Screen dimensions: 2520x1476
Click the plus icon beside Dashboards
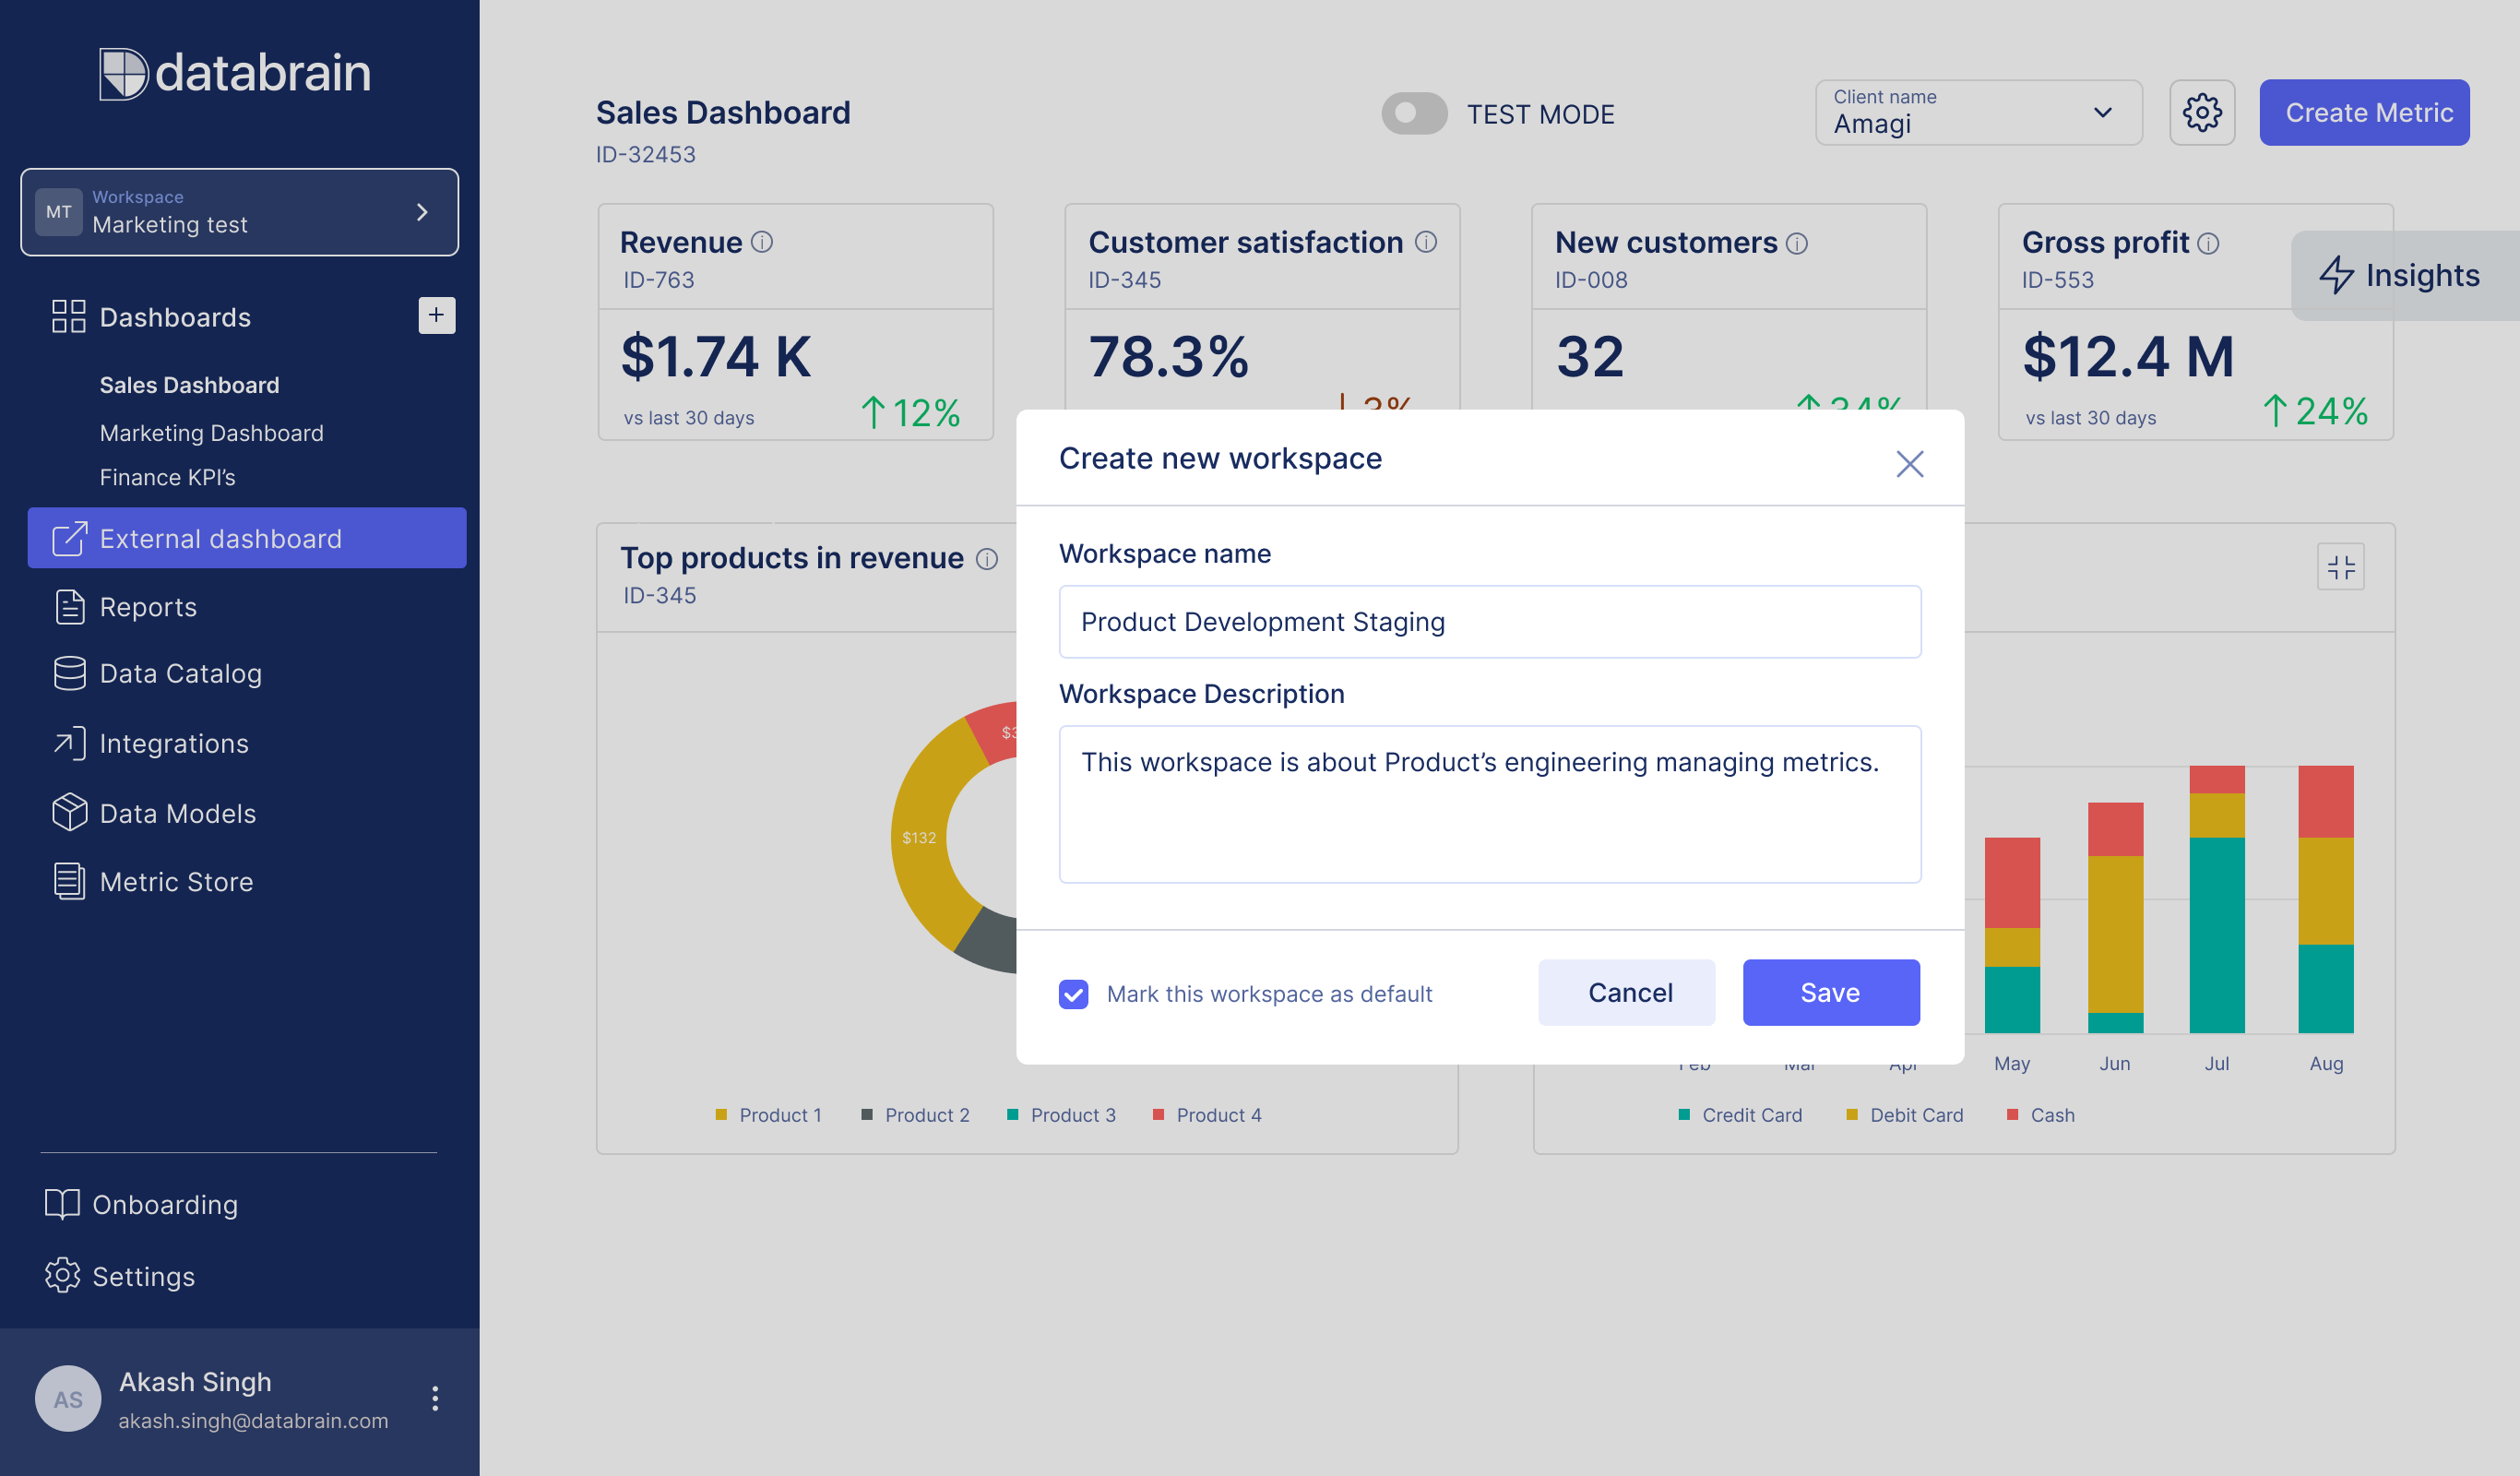click(436, 316)
